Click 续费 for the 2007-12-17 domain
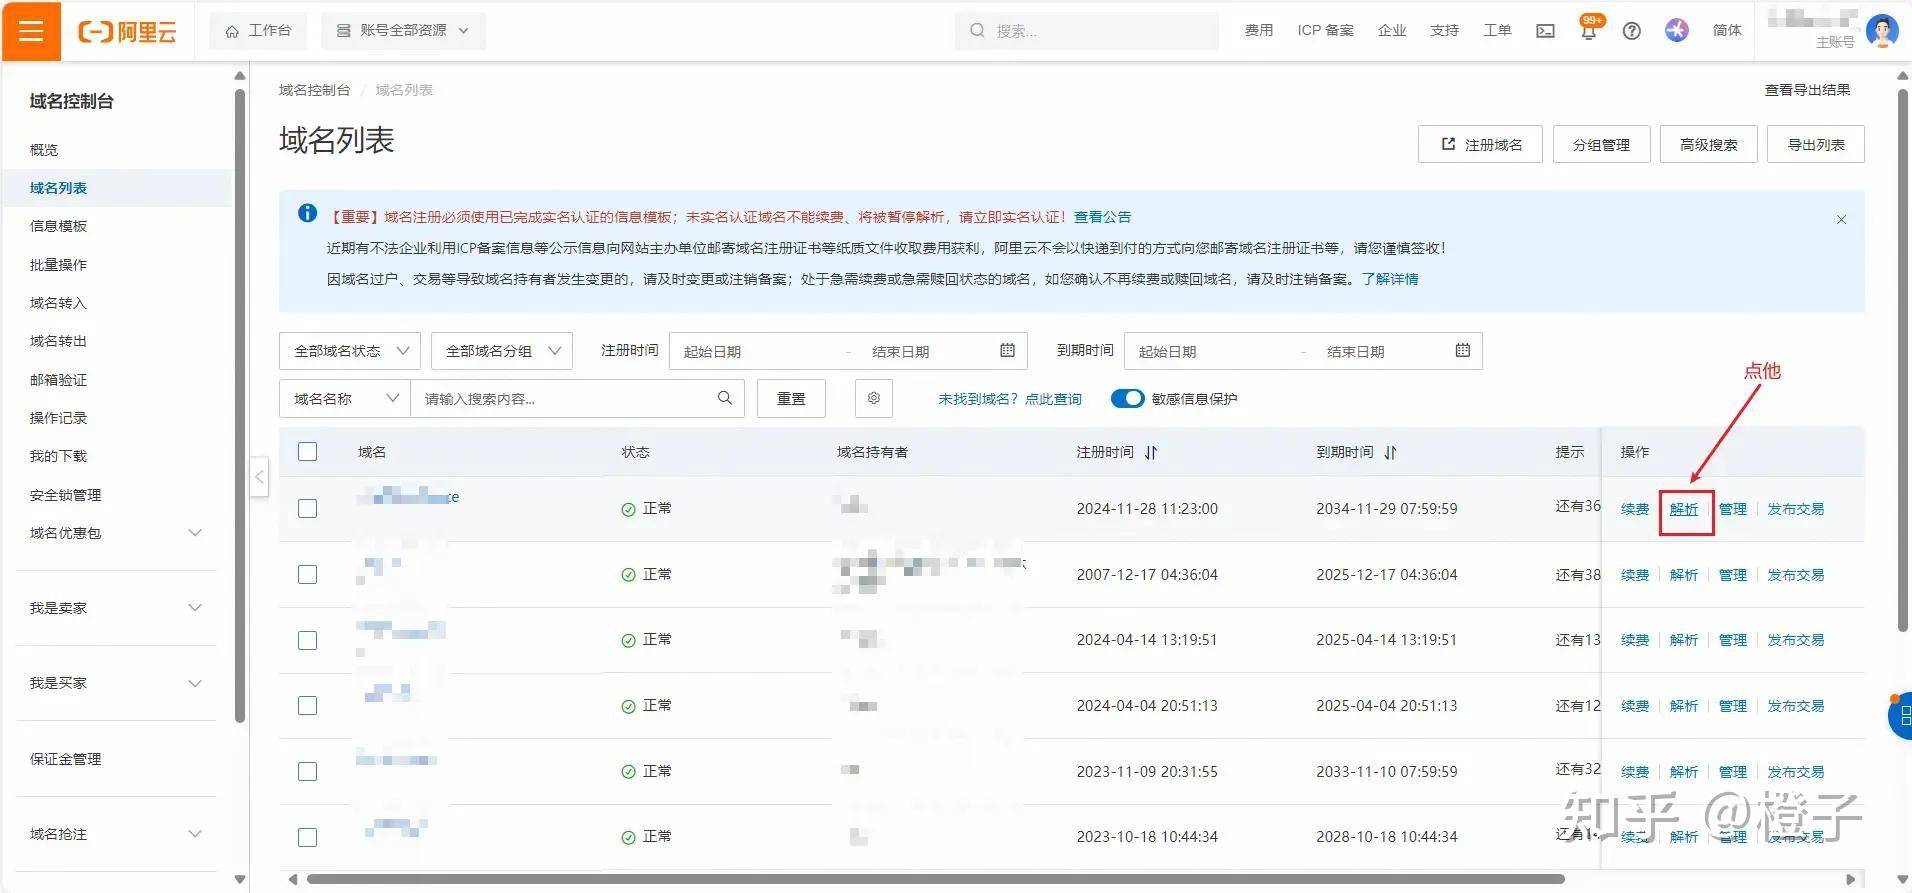 point(1635,575)
